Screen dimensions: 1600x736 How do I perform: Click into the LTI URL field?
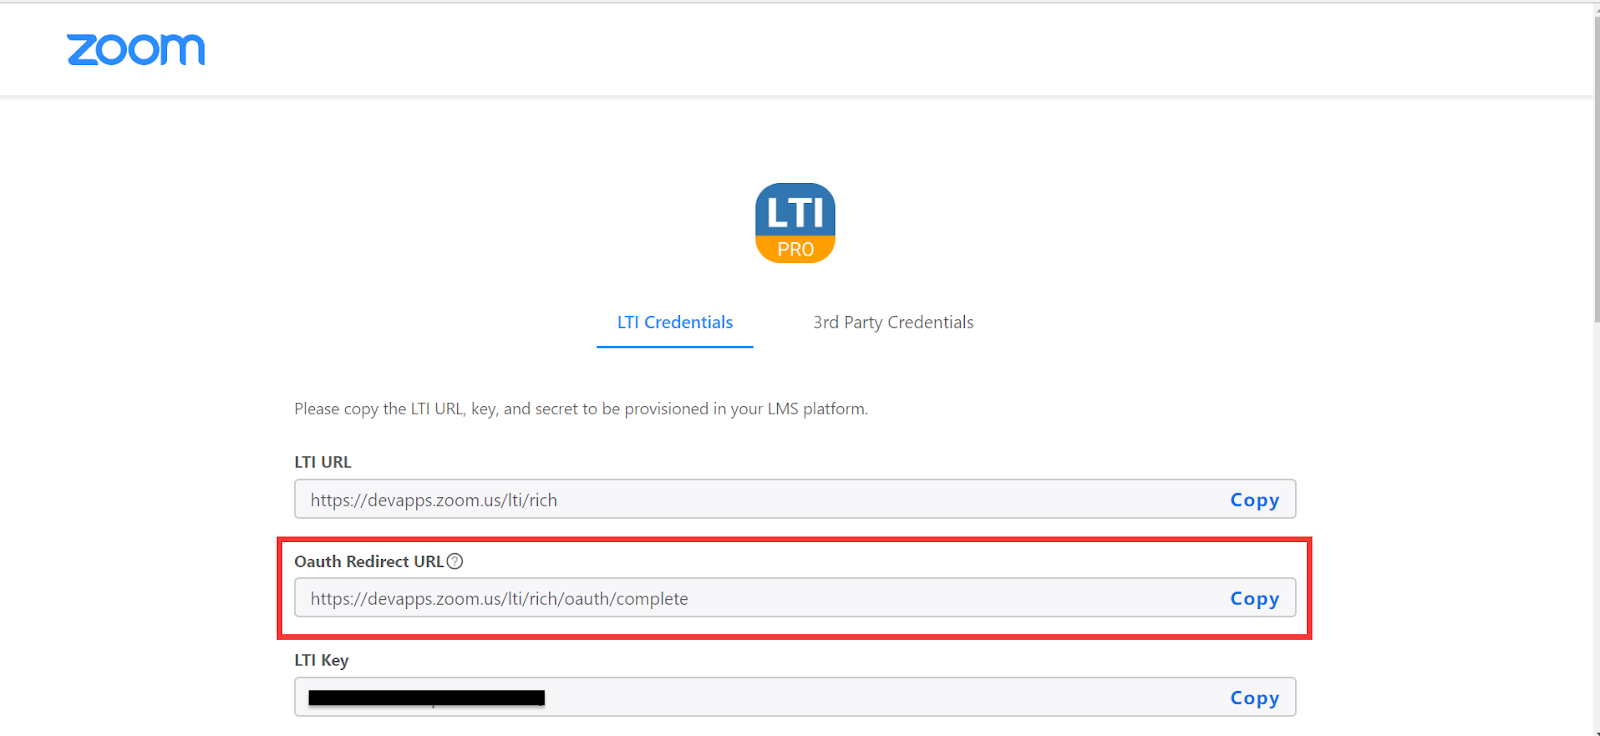pos(795,499)
